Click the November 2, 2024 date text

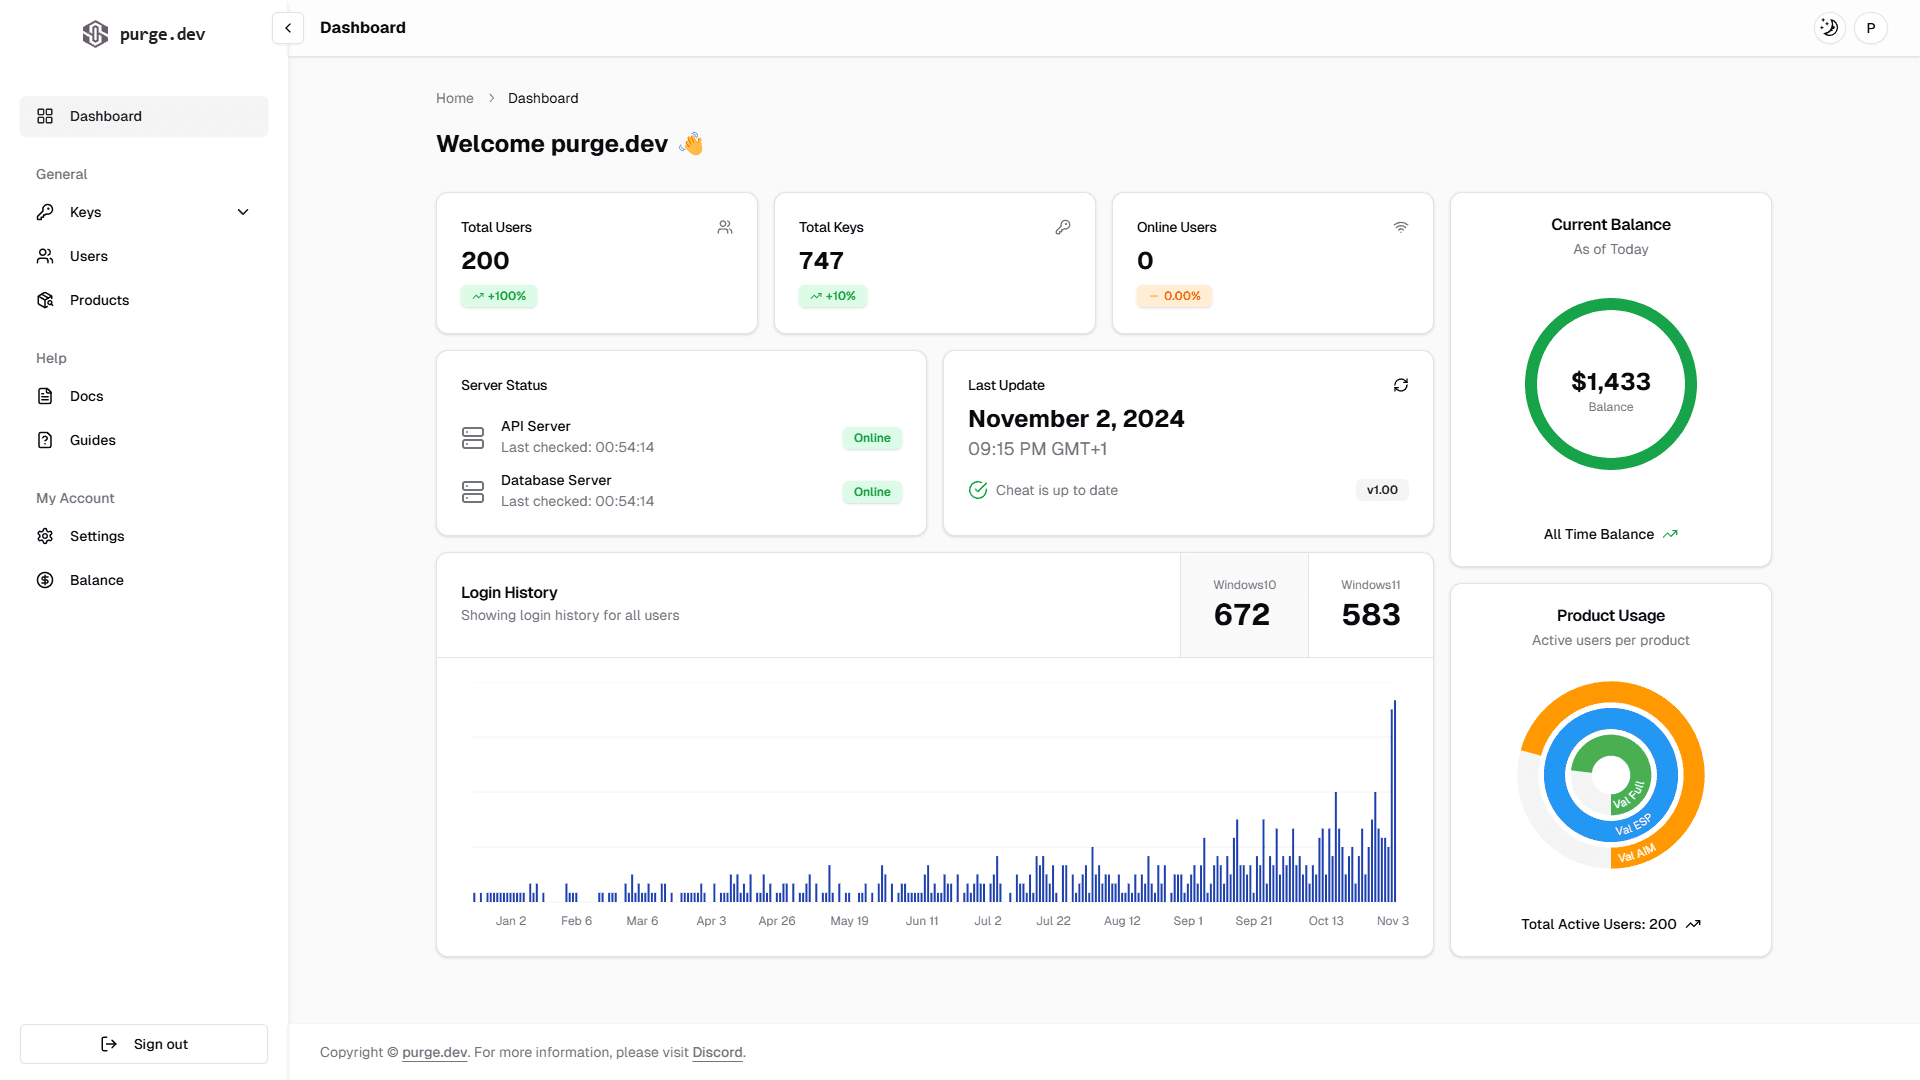(x=1076, y=419)
